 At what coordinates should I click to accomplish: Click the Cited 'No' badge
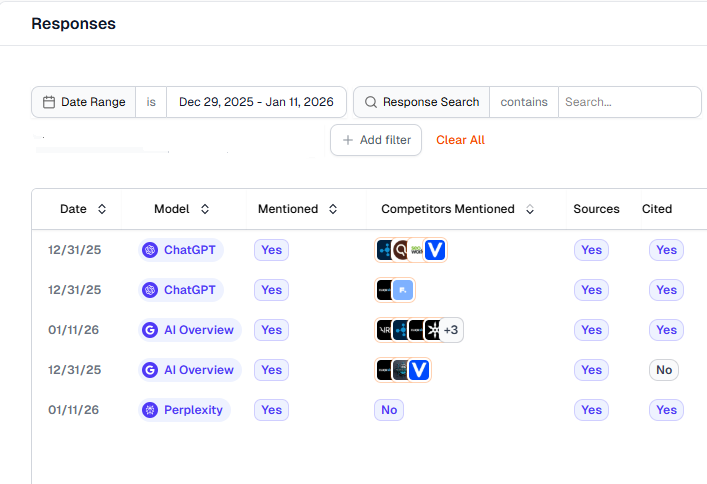(664, 370)
